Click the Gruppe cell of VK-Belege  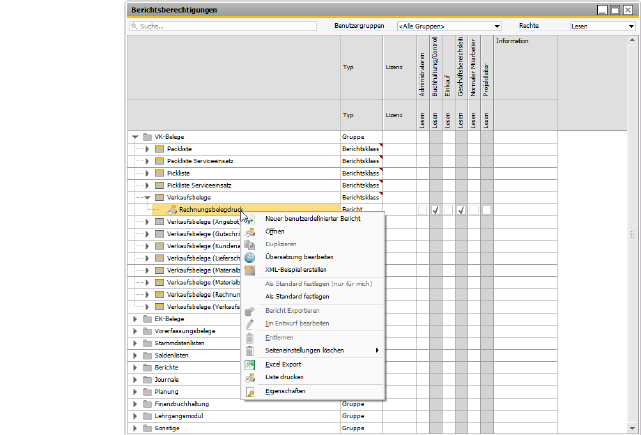point(361,137)
